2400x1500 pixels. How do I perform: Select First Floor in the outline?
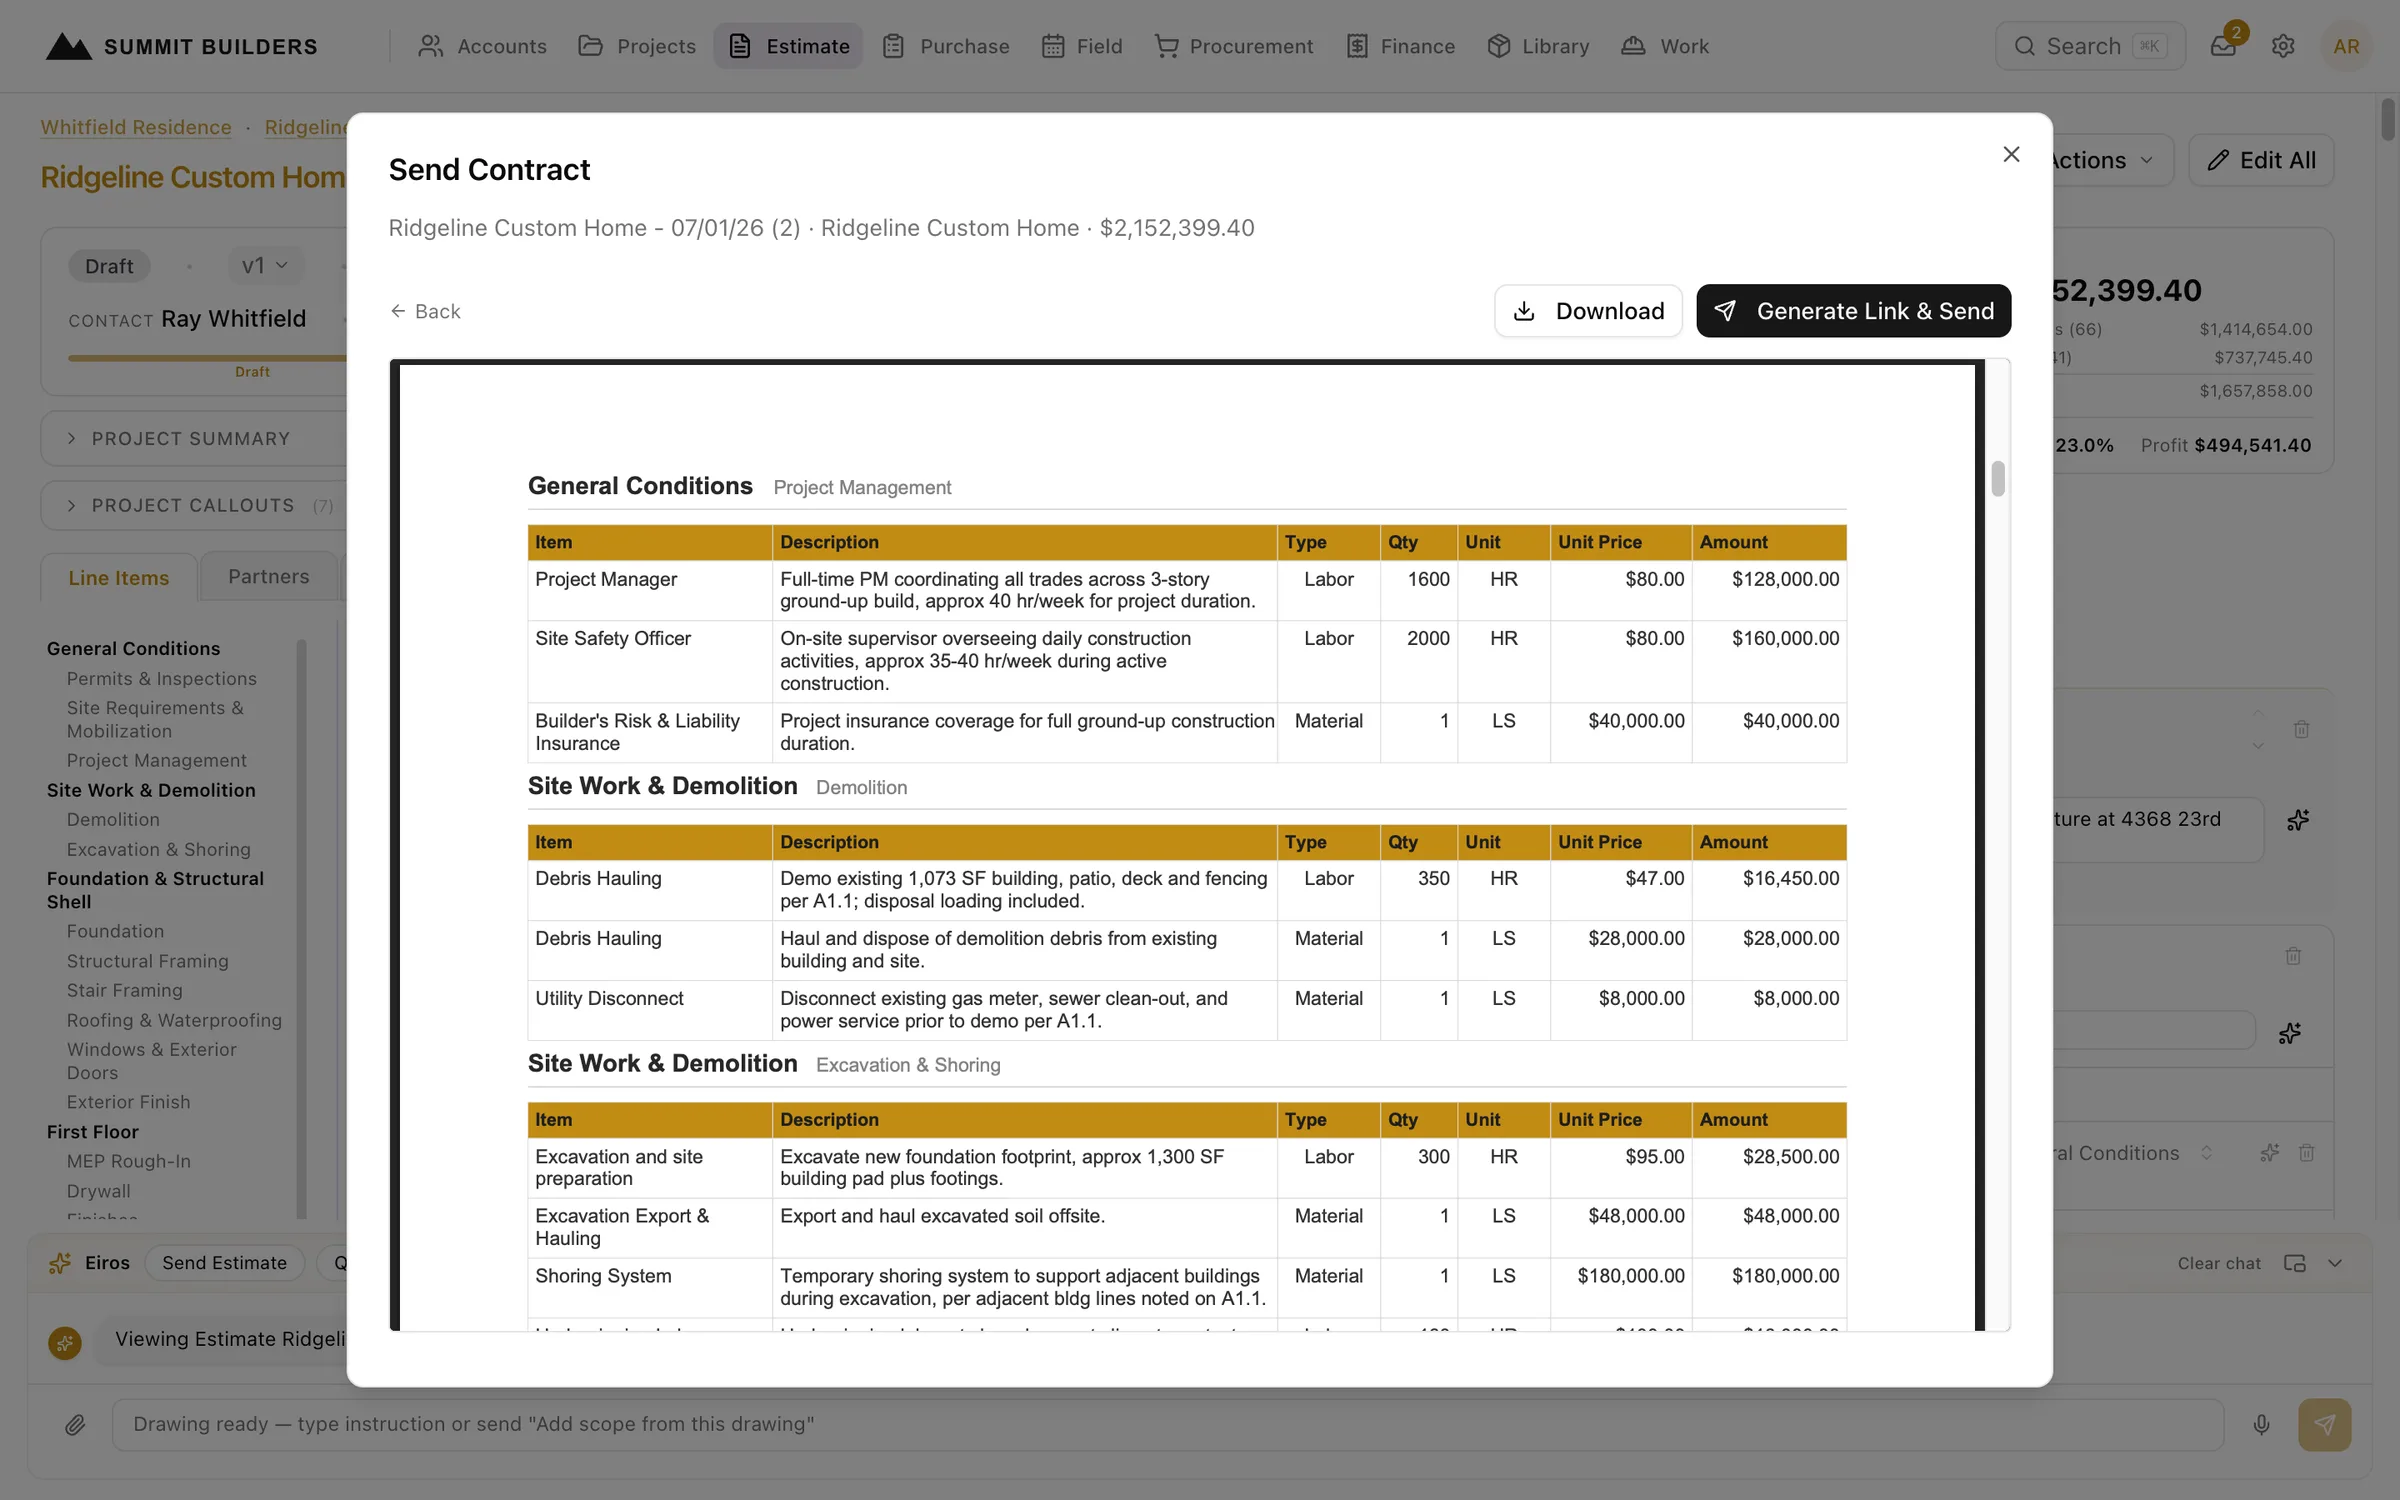pyautogui.click(x=93, y=1131)
